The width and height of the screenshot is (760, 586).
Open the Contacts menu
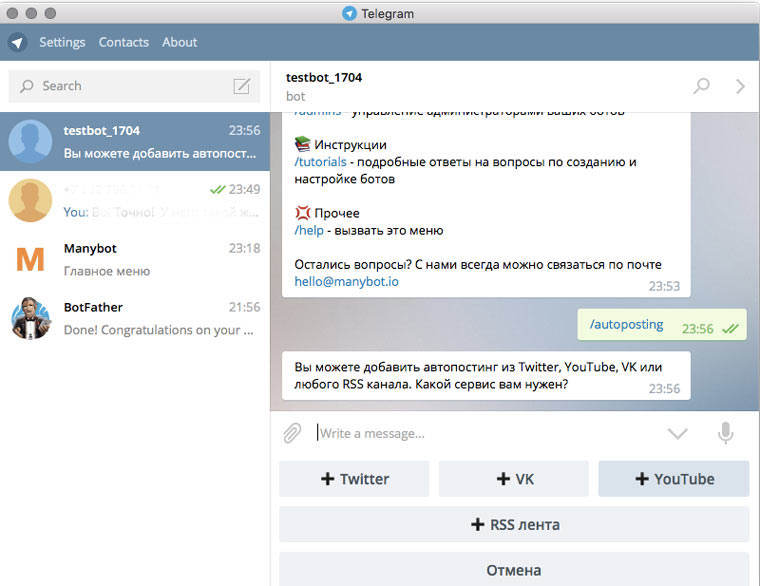coord(124,42)
